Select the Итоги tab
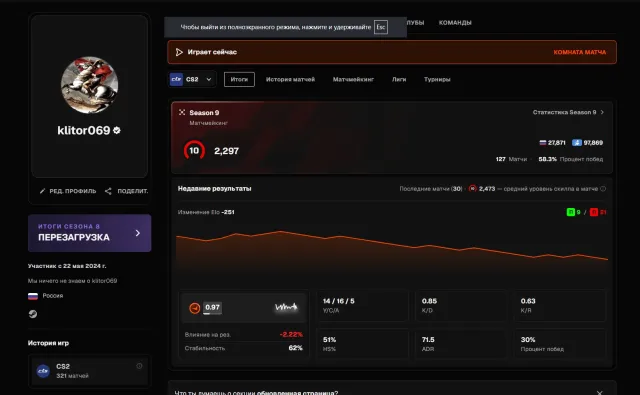 (239, 79)
